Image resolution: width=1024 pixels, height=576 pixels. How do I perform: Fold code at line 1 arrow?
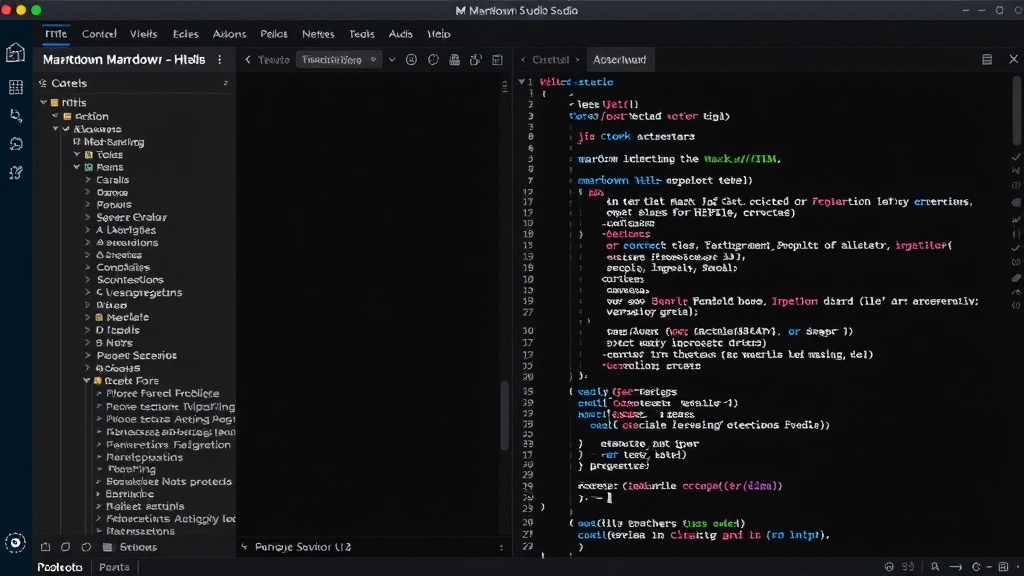pos(521,82)
